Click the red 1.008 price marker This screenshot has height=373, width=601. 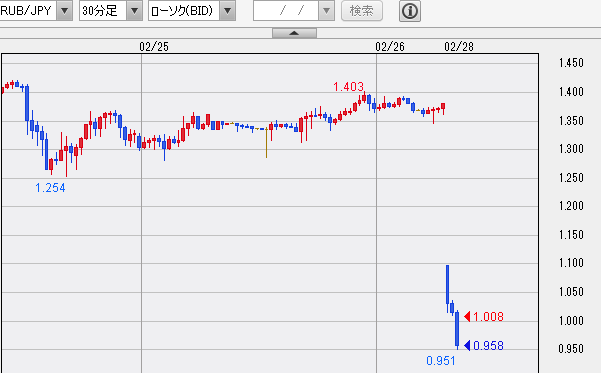[x=484, y=317]
